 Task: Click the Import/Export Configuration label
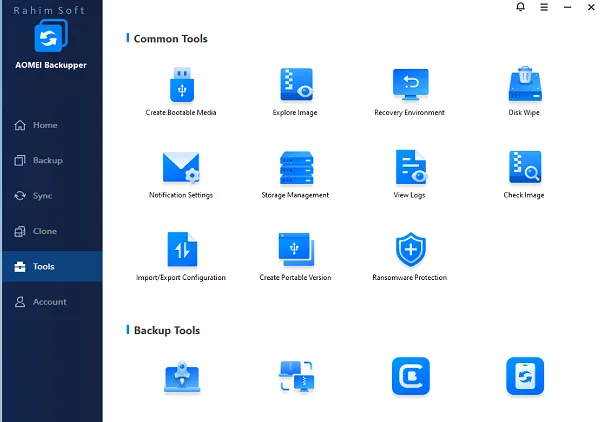tap(181, 277)
